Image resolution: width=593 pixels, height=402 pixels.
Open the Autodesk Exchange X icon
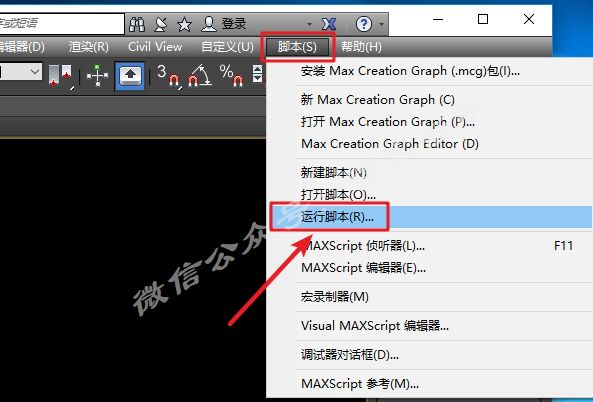(x=329, y=24)
